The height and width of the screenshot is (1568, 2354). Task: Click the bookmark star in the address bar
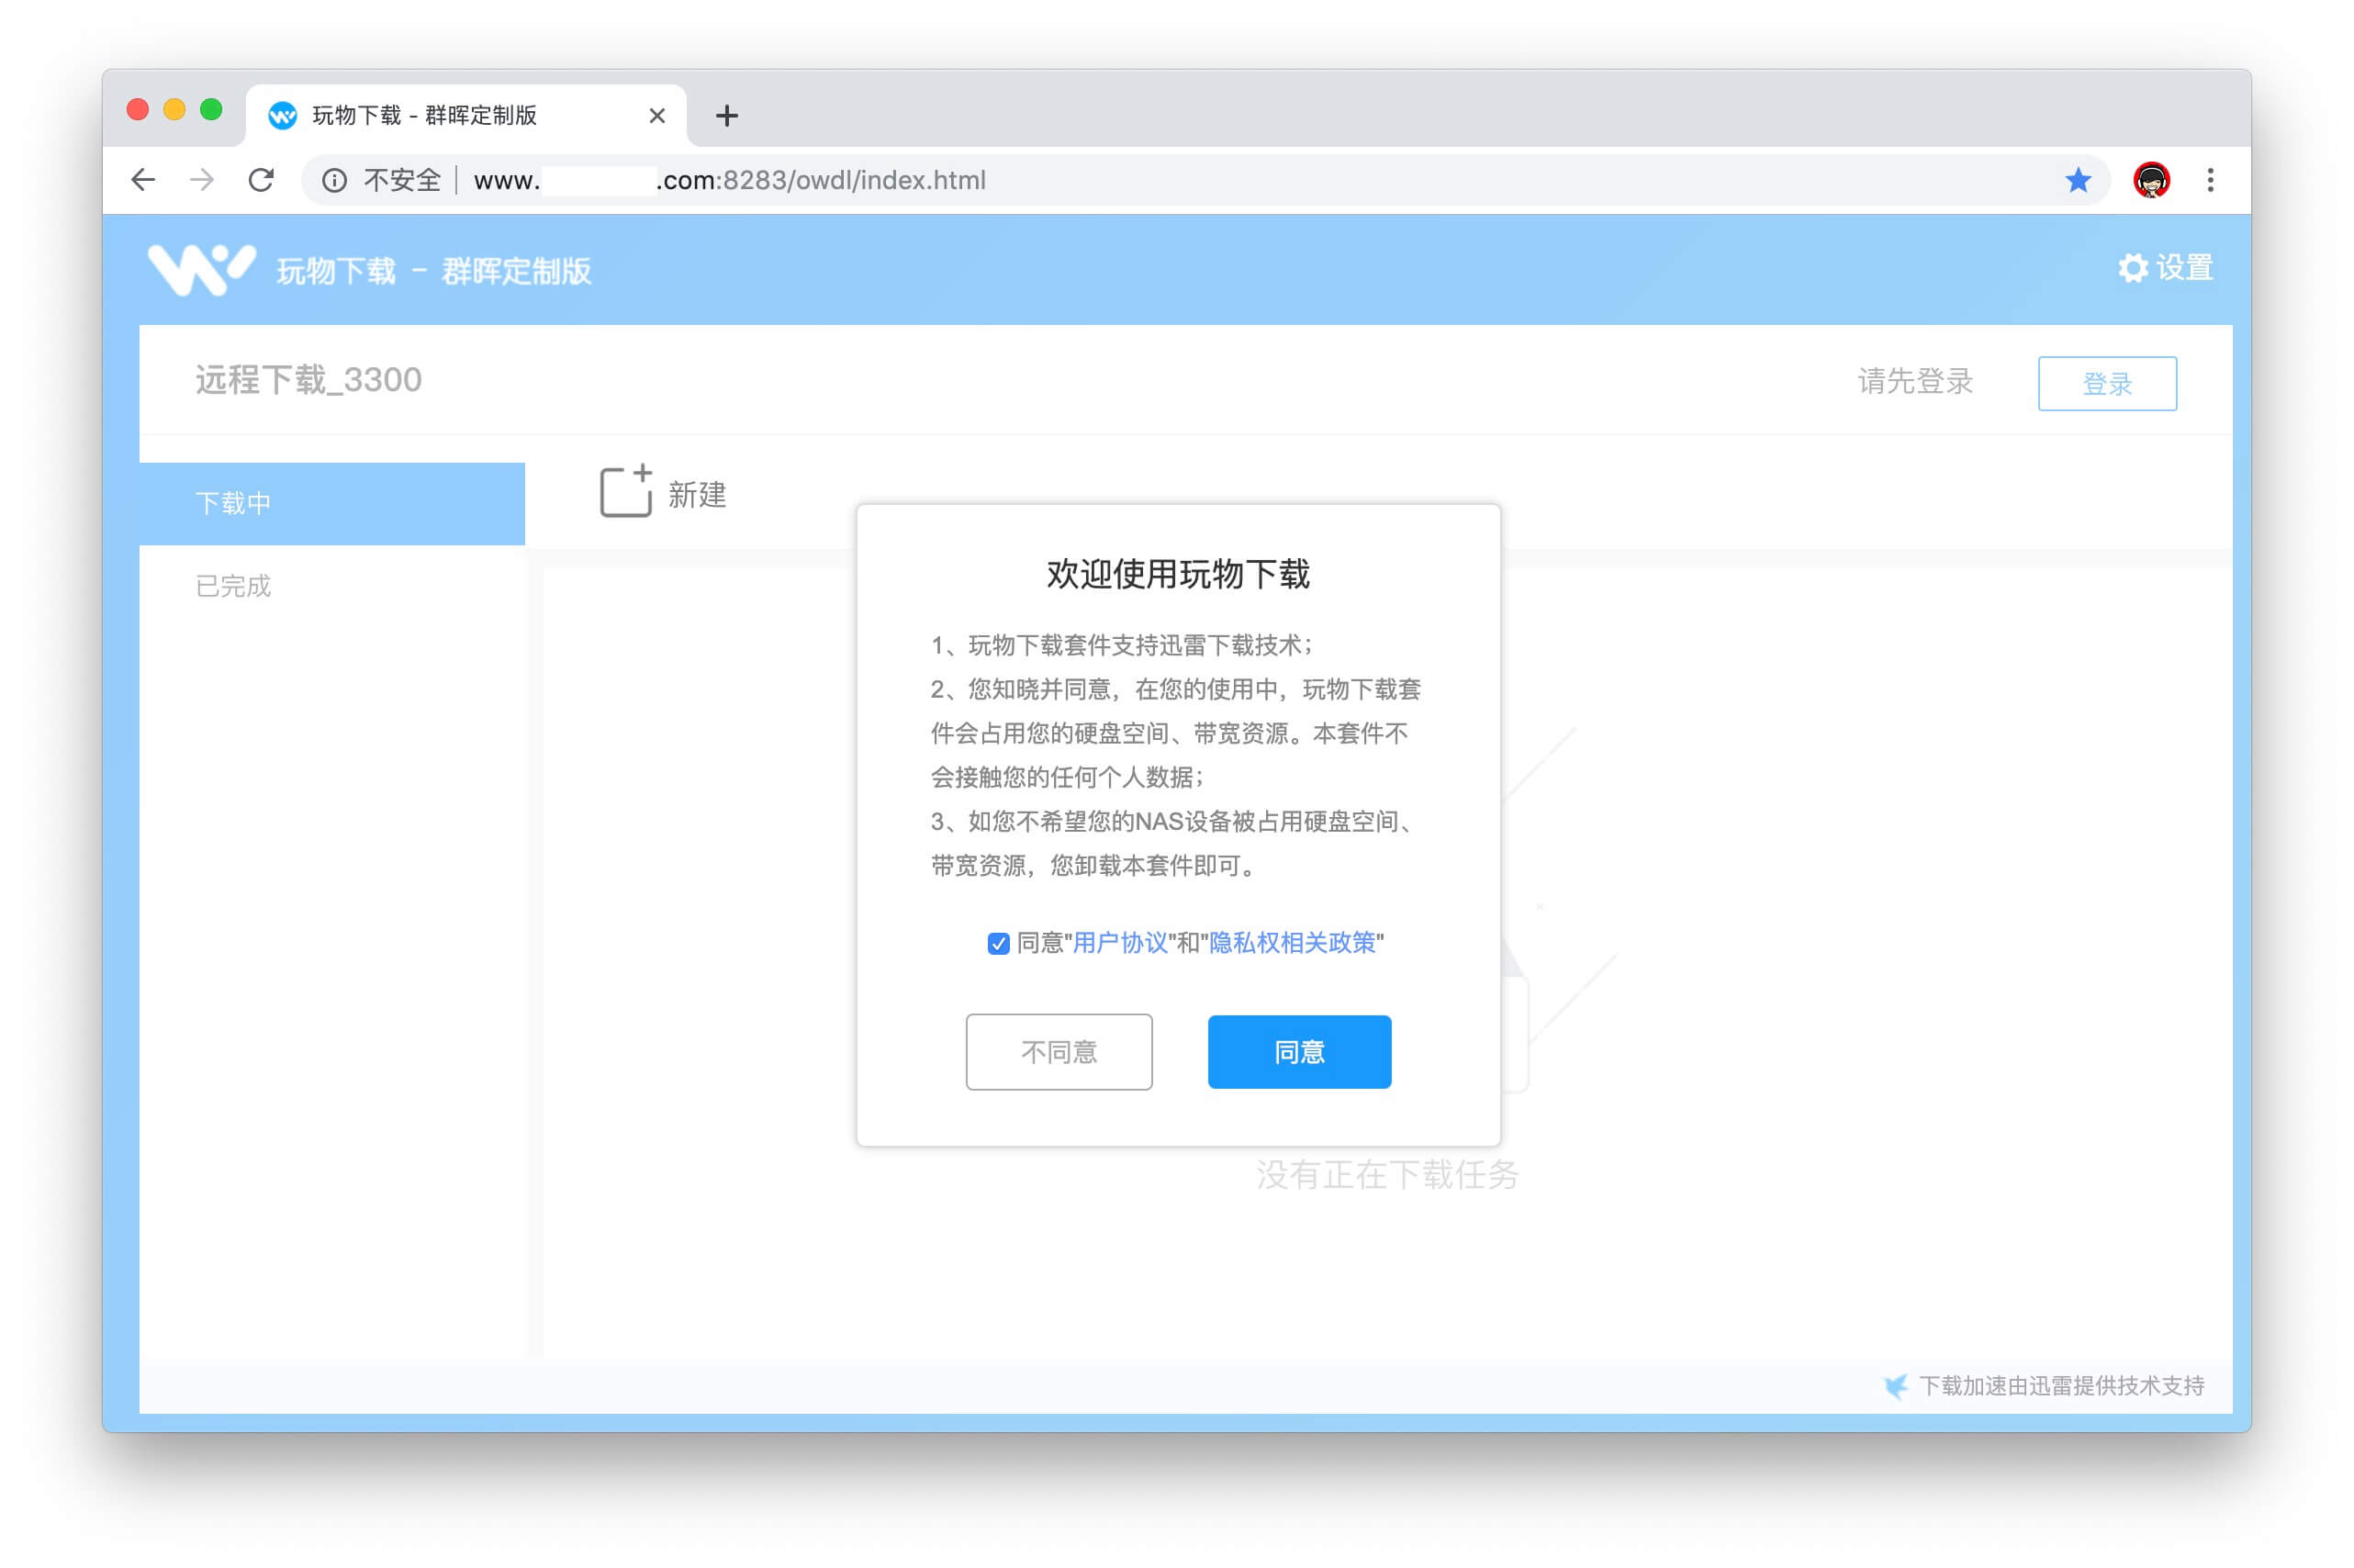pyautogui.click(x=2077, y=180)
